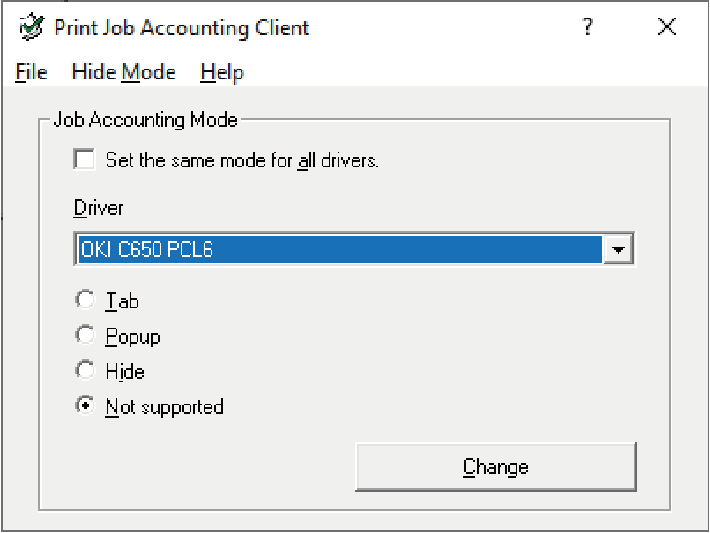This screenshot has height=533, width=710.
Task: Open the Hide Mode menu
Action: [x=123, y=72]
